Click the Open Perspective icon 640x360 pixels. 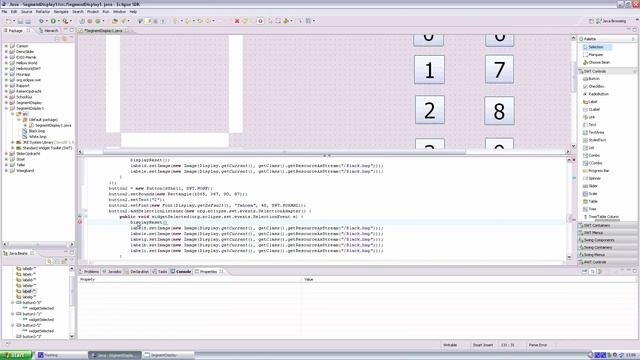[591, 21]
